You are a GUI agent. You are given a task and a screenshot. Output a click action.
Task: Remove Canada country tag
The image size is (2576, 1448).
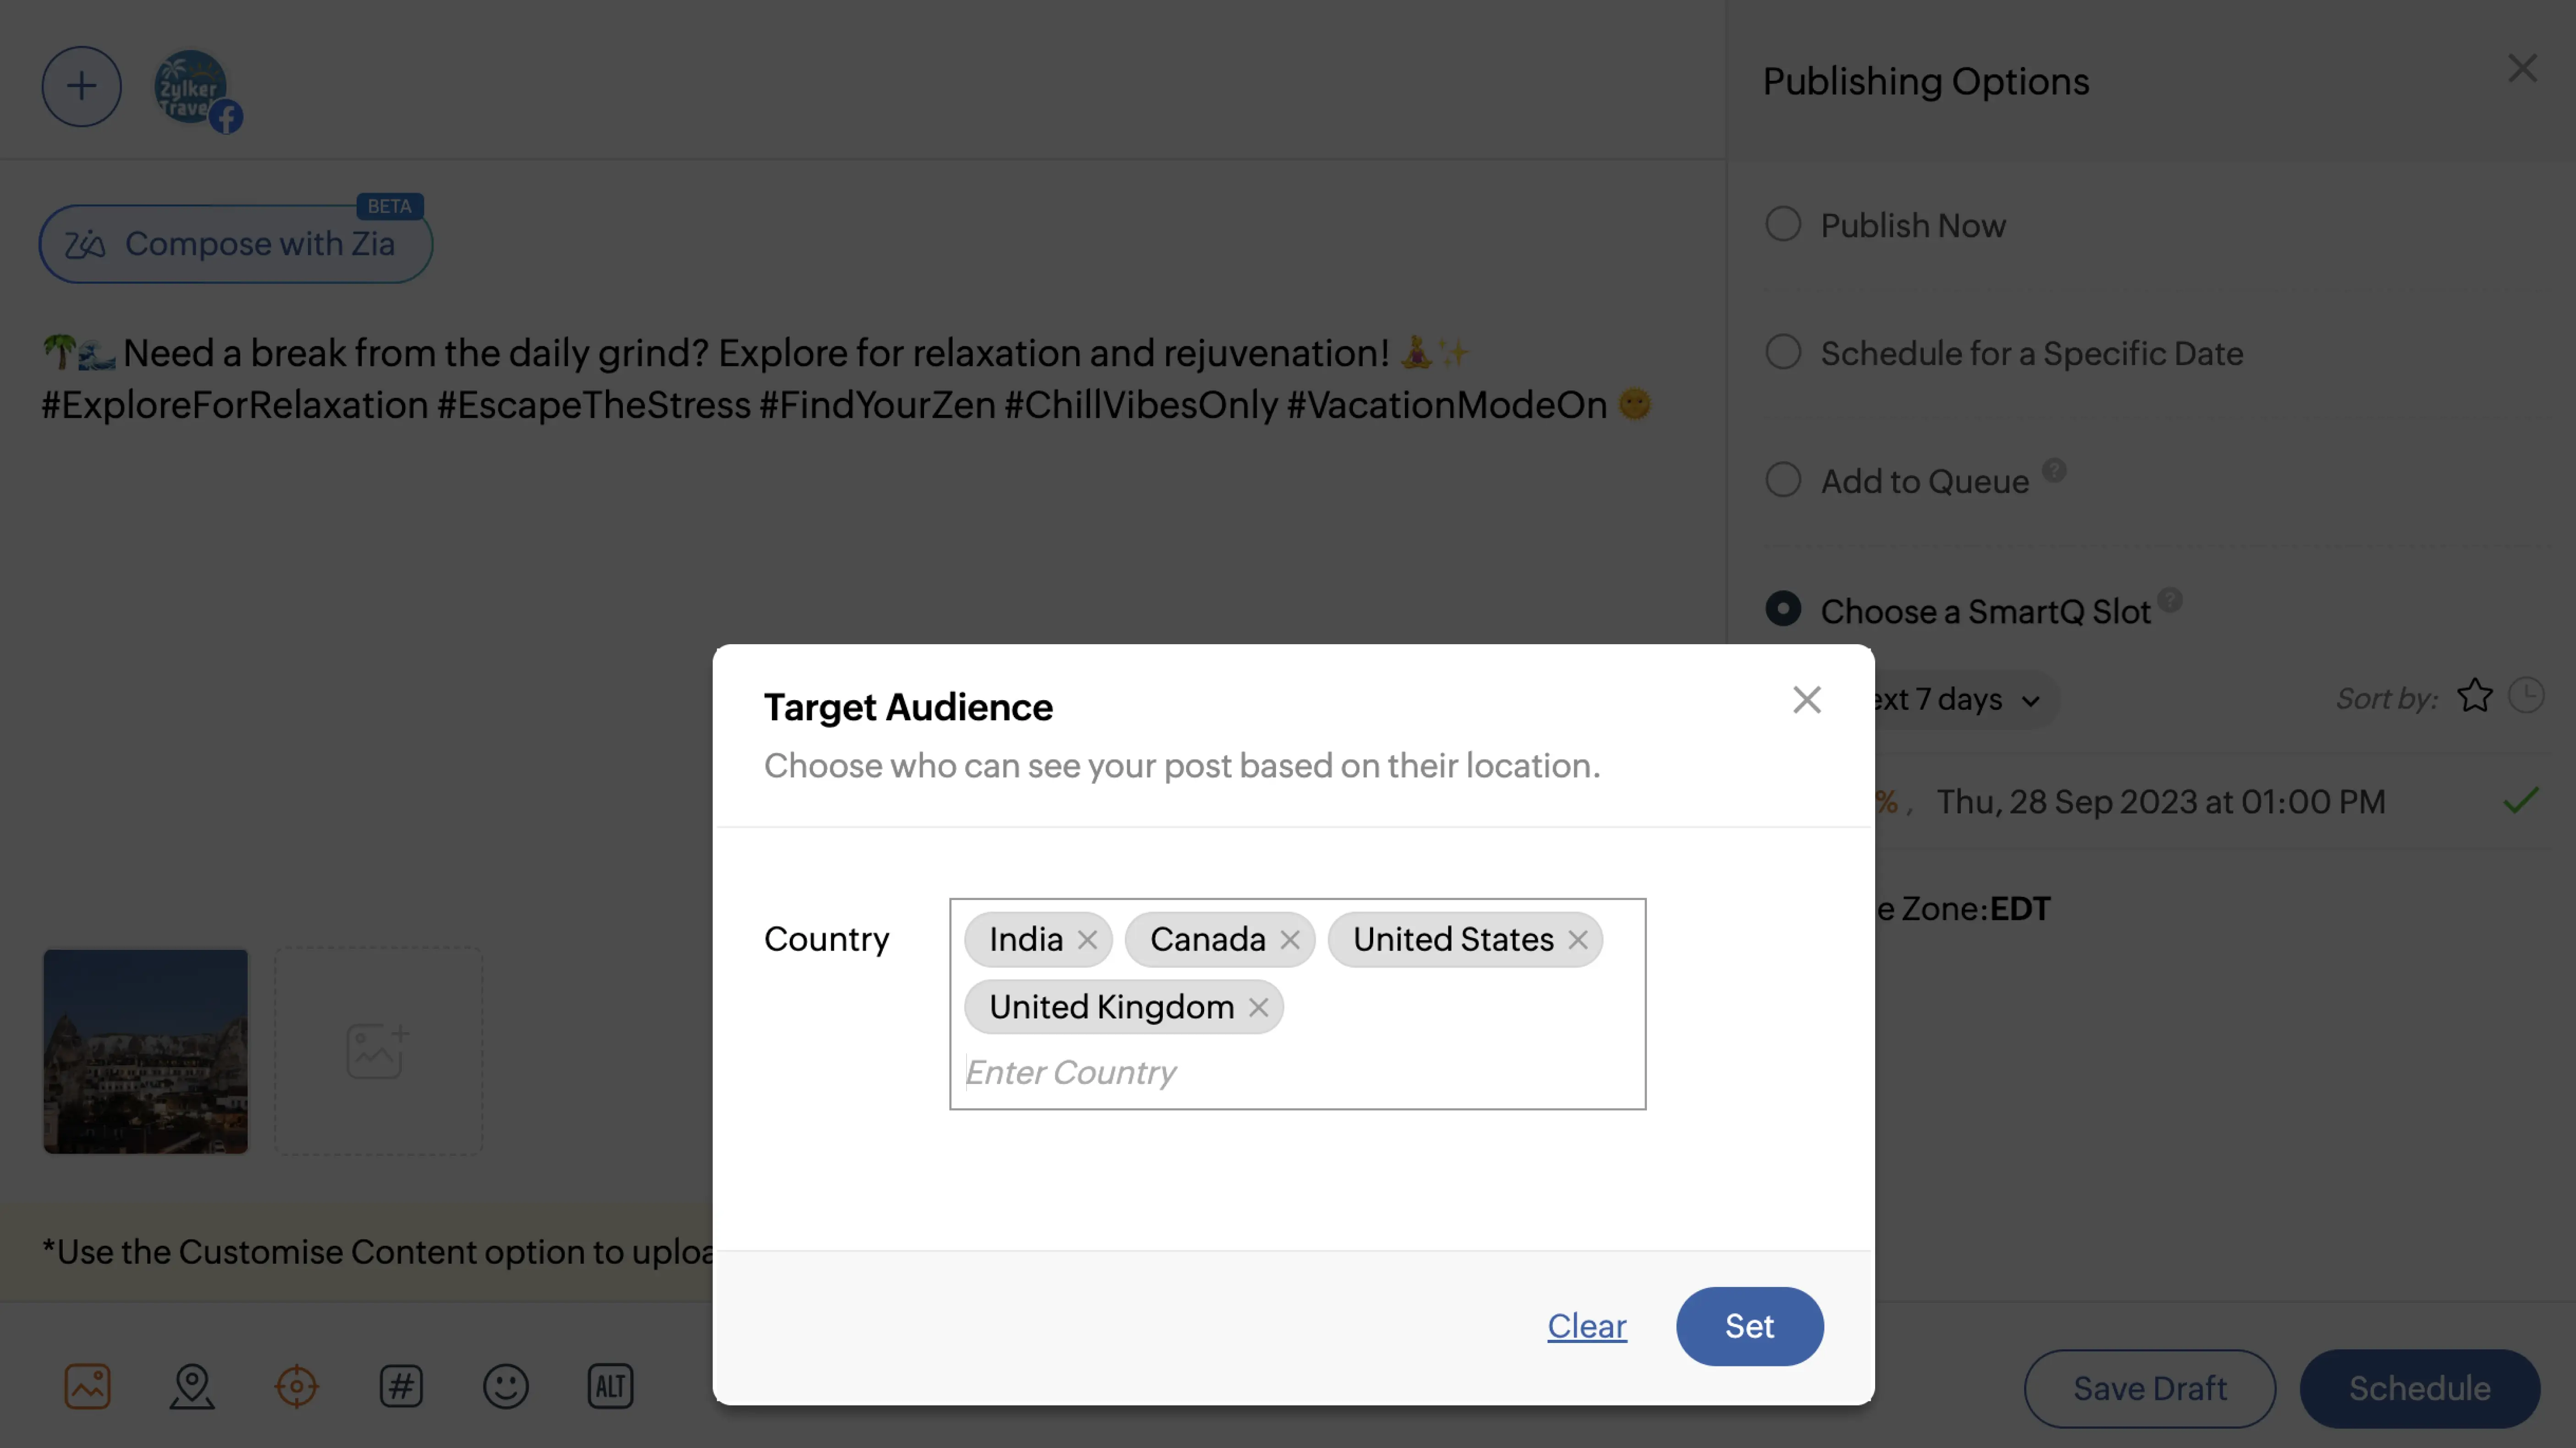(x=1290, y=940)
